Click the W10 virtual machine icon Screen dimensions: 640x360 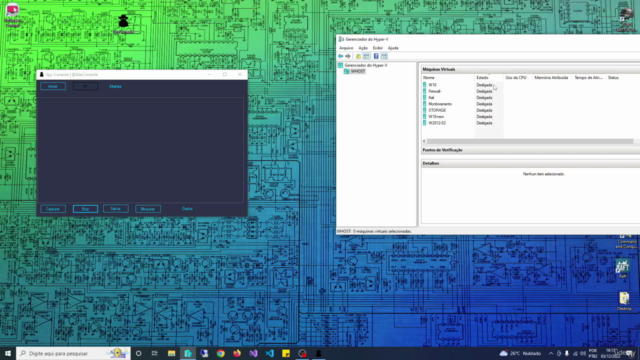pyautogui.click(x=424, y=85)
